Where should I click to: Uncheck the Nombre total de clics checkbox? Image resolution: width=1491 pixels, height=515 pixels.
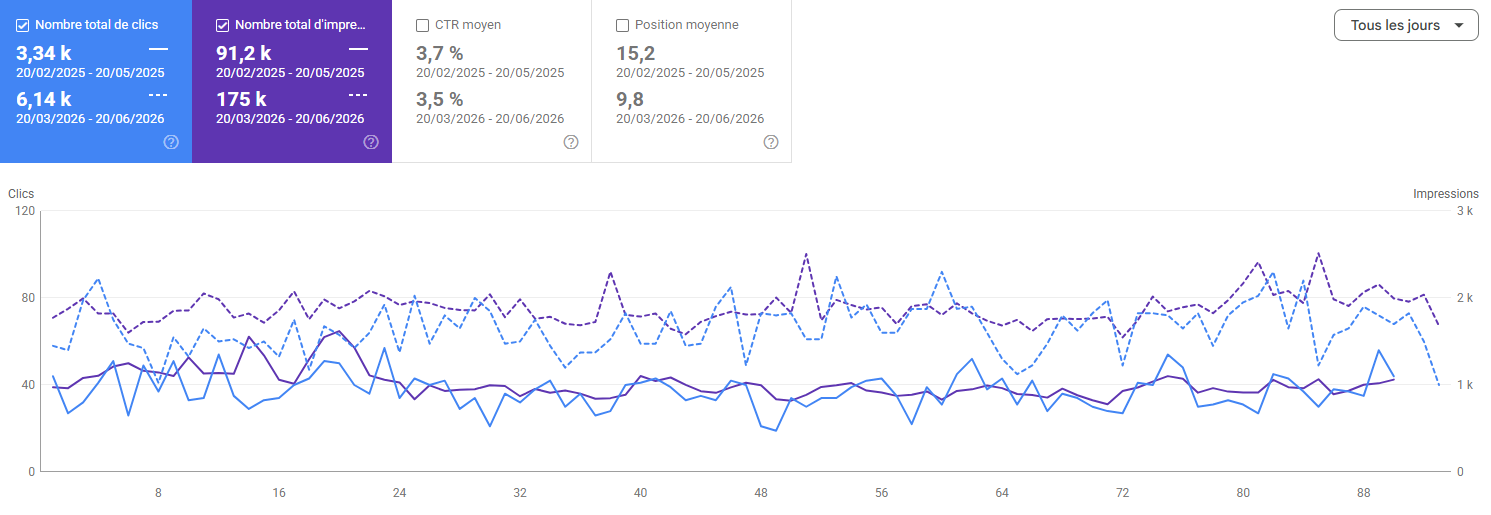click(23, 25)
